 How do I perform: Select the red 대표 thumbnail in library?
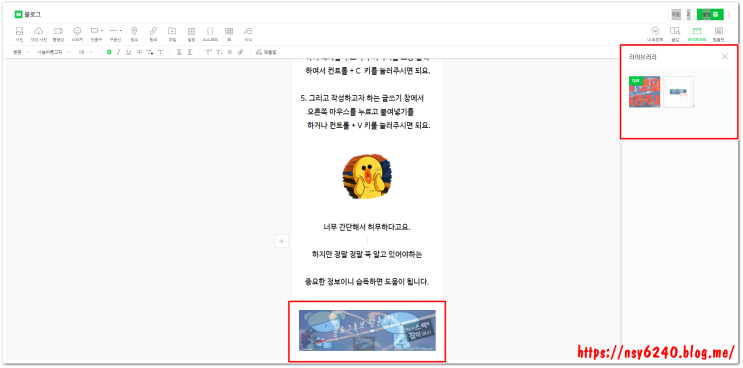(644, 92)
